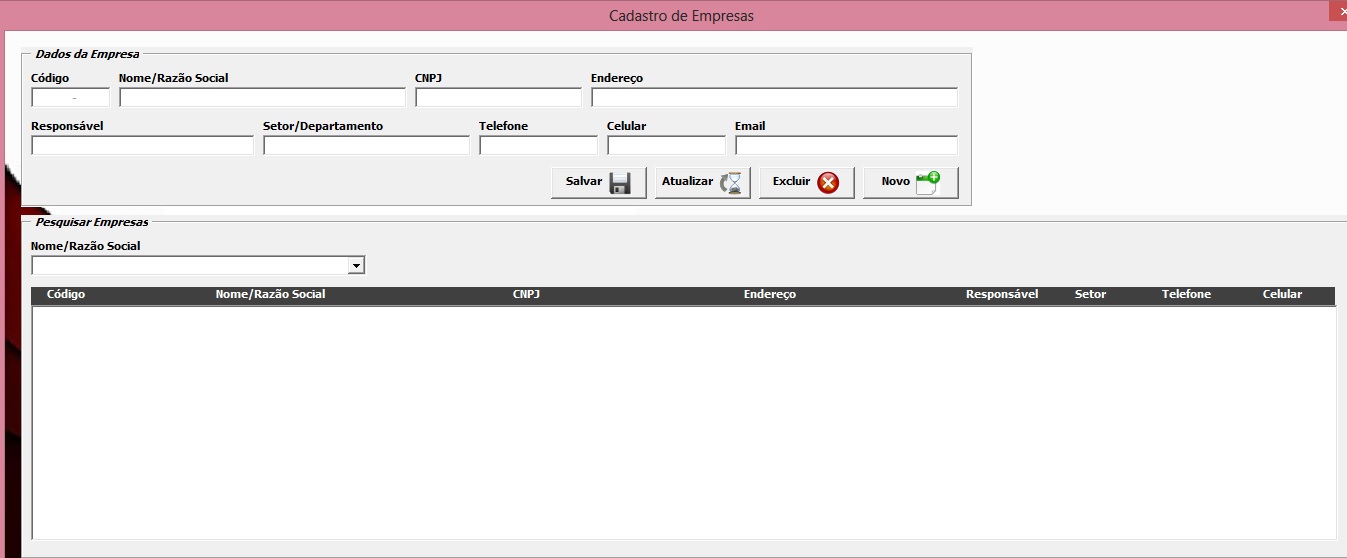
Task: Click the Excluir button label
Action: (791, 182)
